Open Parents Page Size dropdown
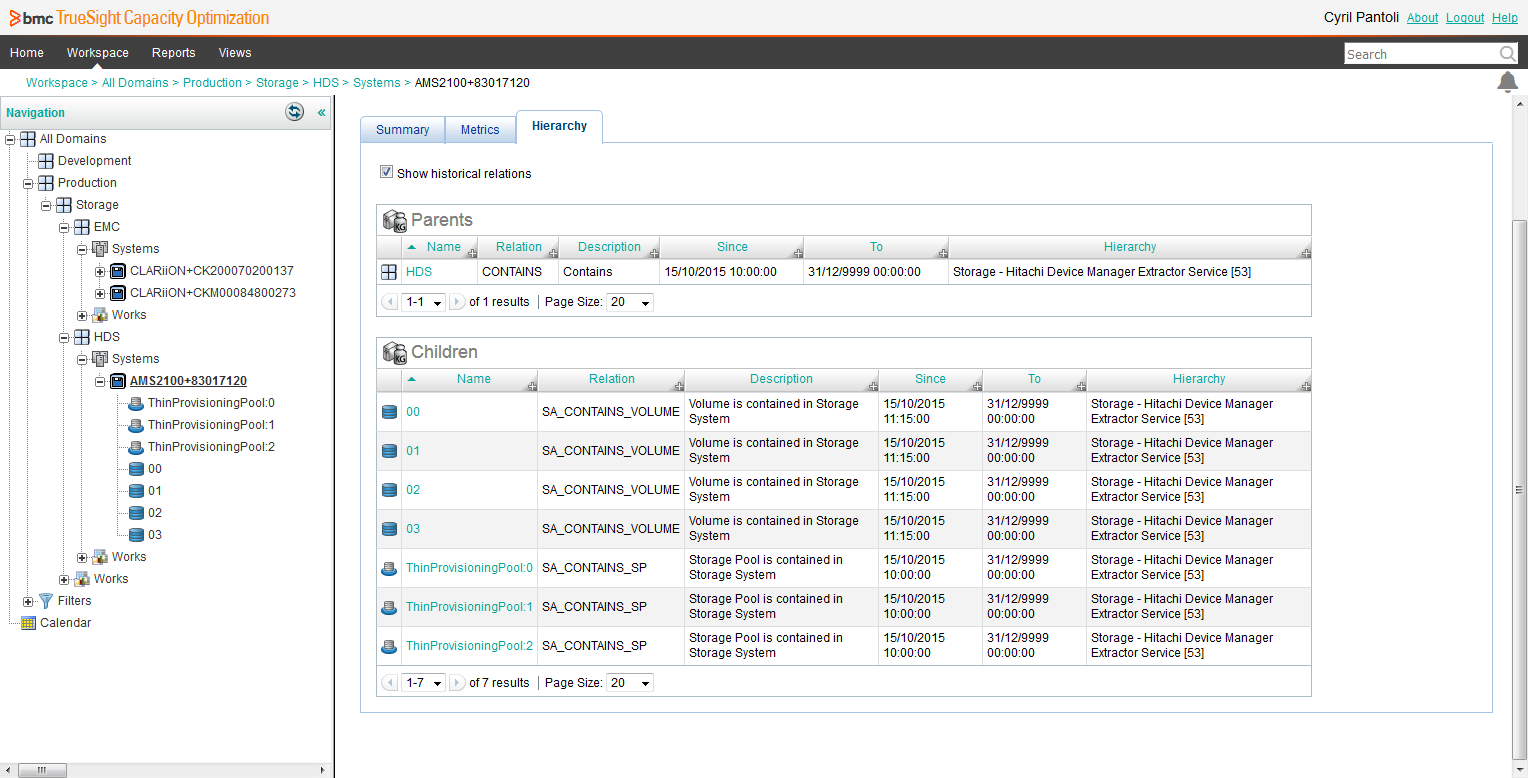Screen dimensions: 1528x778 tap(630, 302)
